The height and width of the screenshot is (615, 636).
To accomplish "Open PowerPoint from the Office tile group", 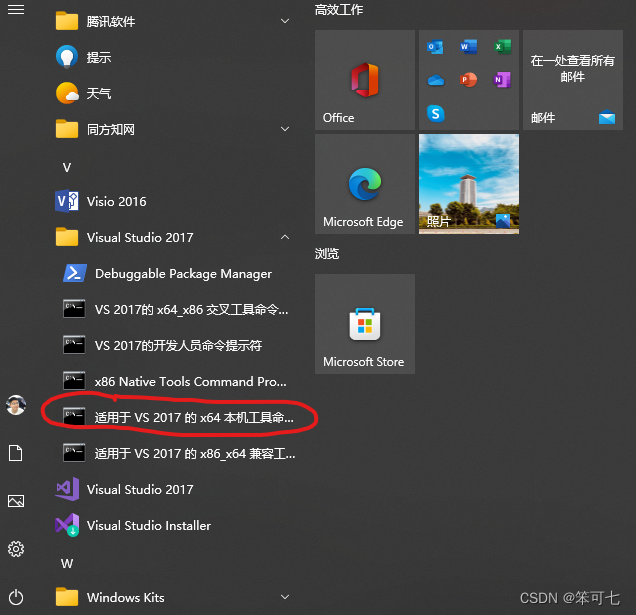I will 468,80.
